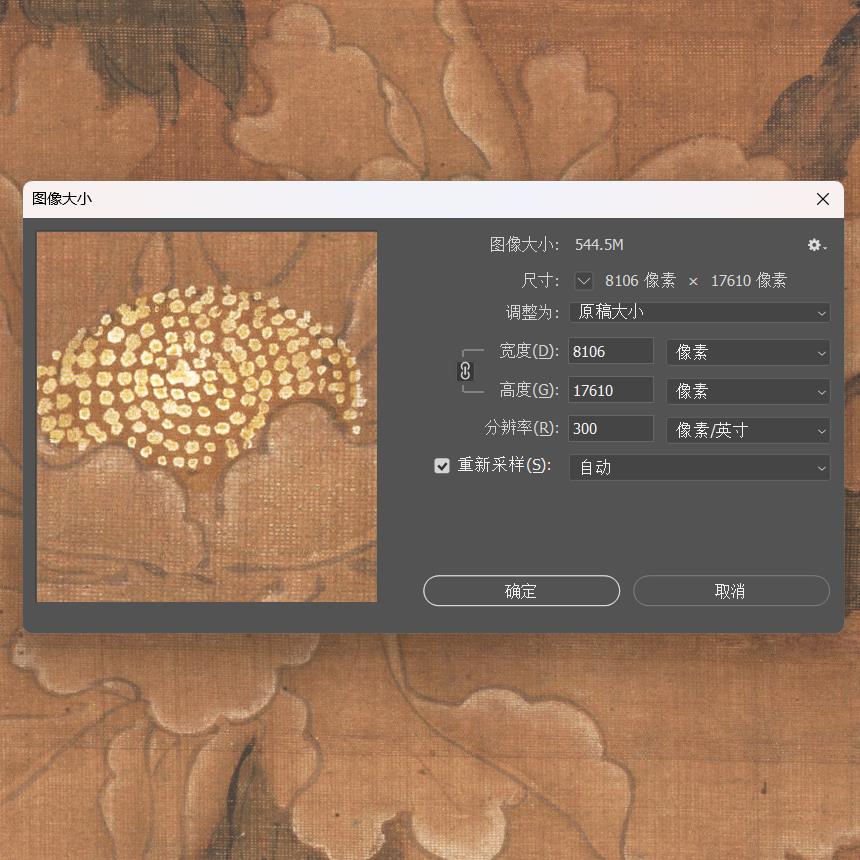Open the 高度 unit dropdown (像素)
Image resolution: width=860 pixels, height=860 pixels.
pyautogui.click(x=748, y=391)
